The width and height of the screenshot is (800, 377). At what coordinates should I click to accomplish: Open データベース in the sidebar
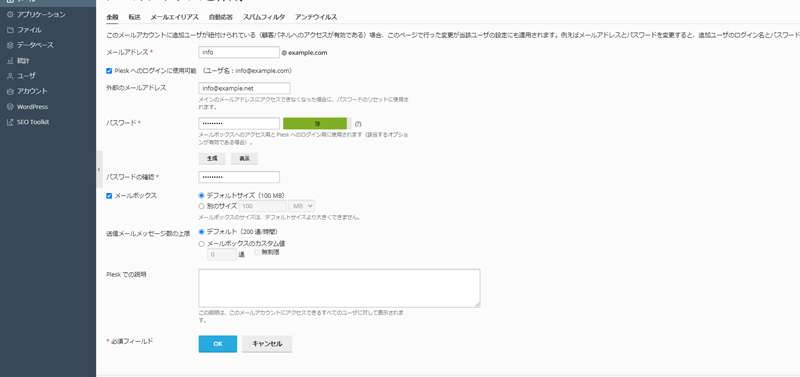click(x=35, y=45)
